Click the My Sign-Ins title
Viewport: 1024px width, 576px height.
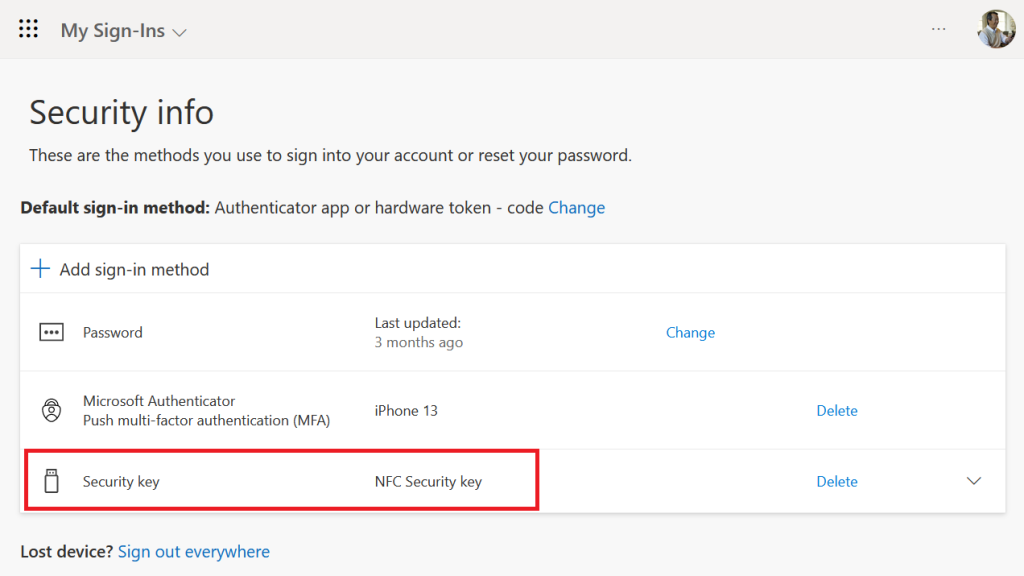click(112, 30)
